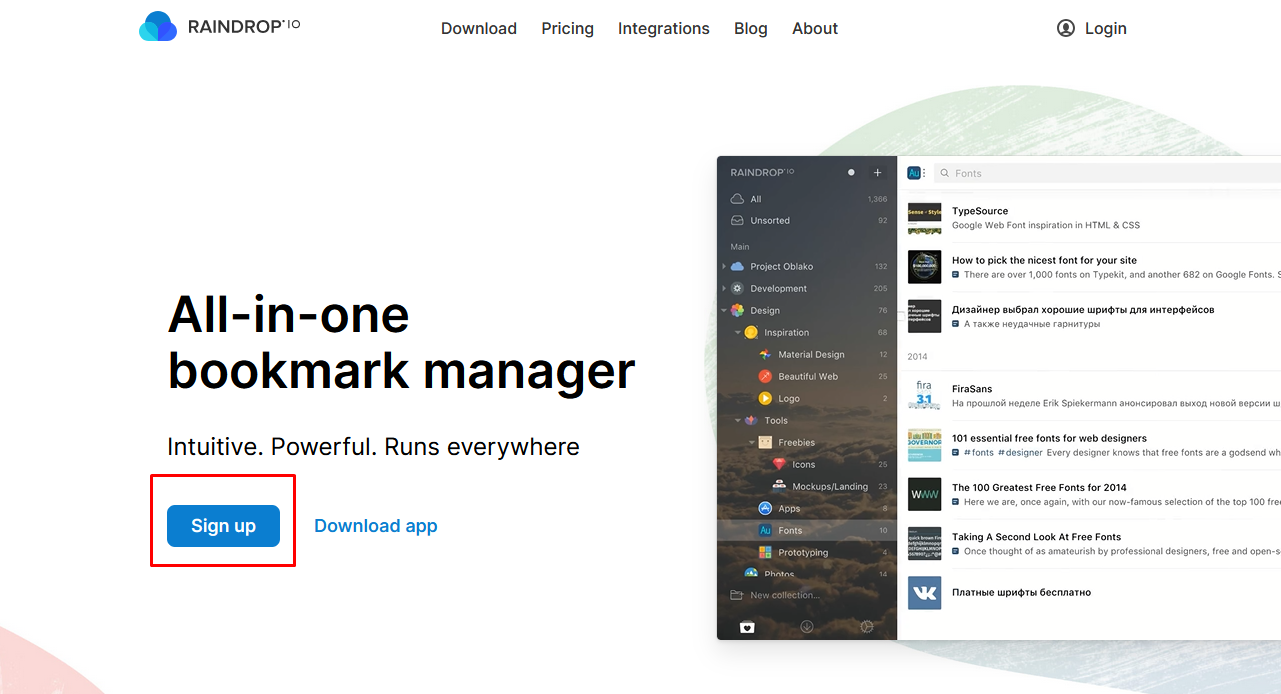Open '101 essential free fonts for web designers'

click(x=1049, y=438)
